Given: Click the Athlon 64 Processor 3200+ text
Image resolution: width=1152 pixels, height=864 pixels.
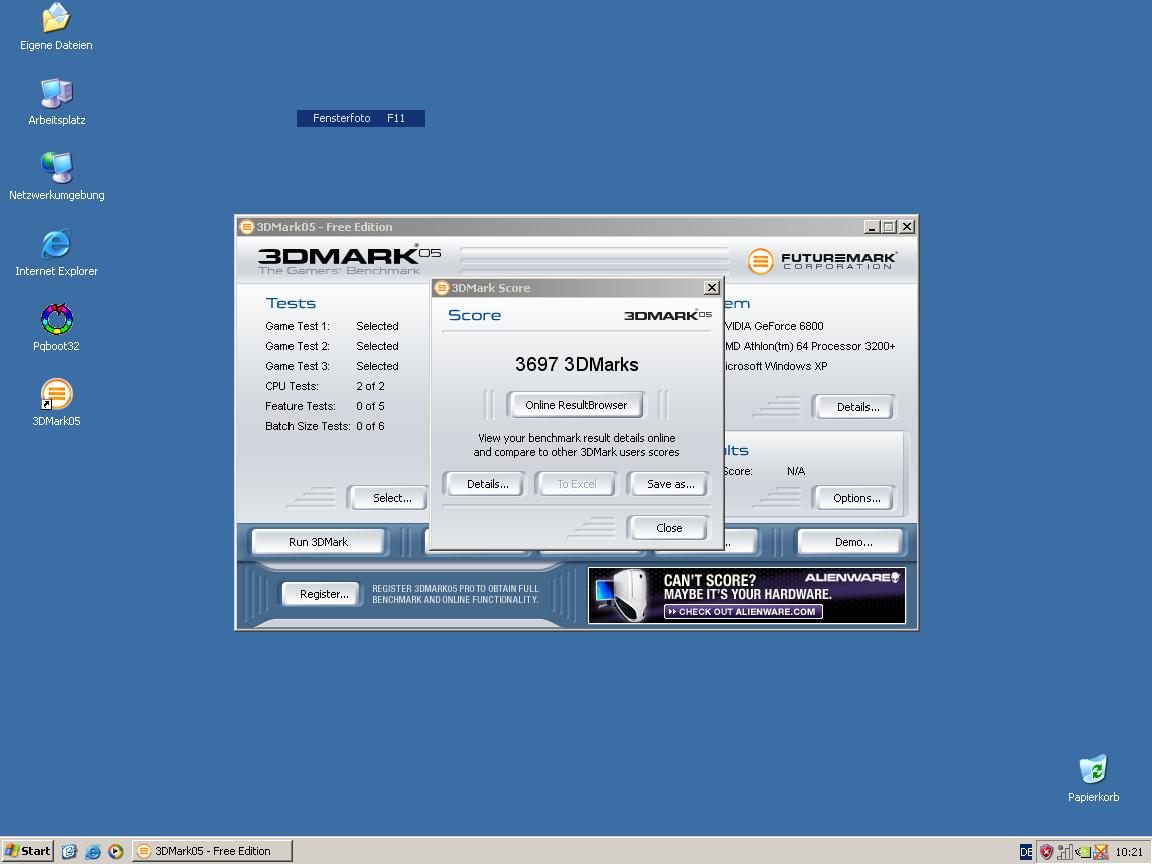Looking at the screenshot, I should click(810, 346).
